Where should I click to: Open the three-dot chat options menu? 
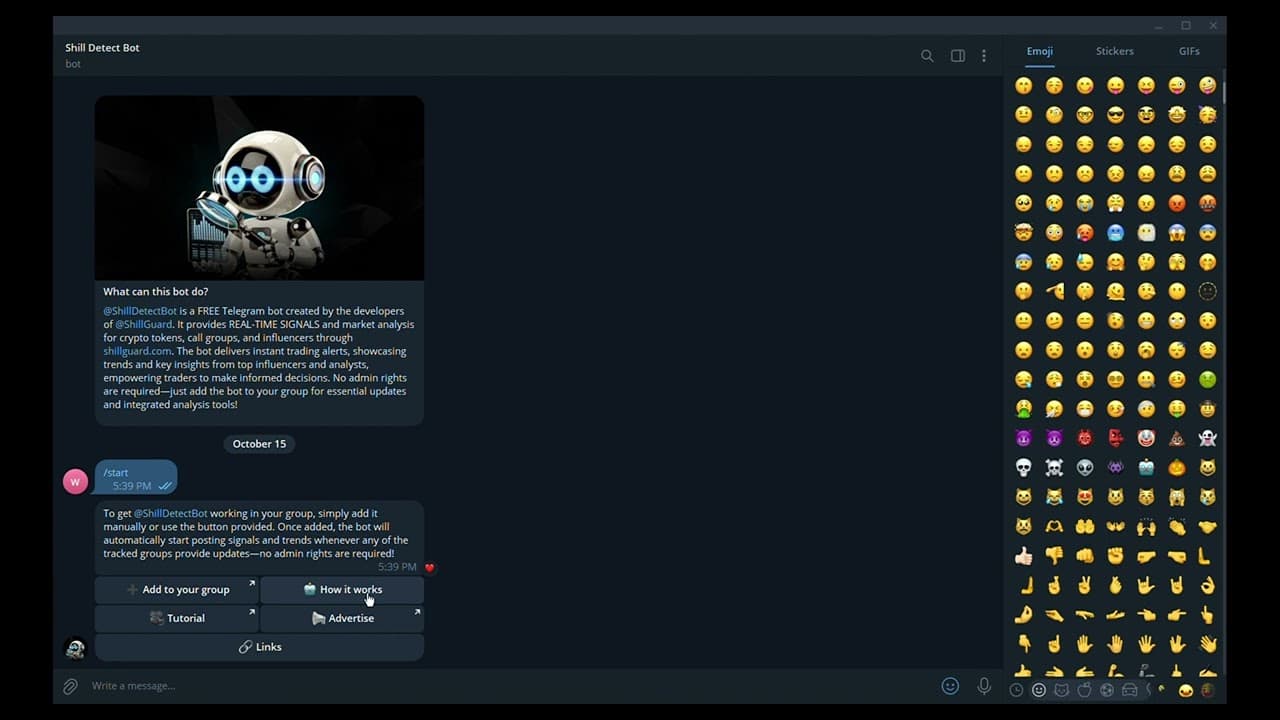[x=984, y=56]
